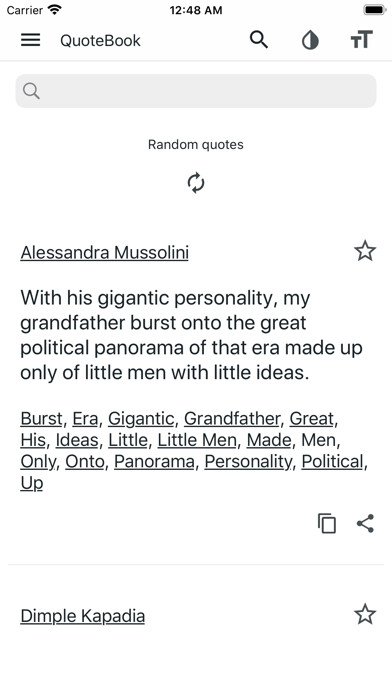Select the Grandfather tag
The image size is (392, 696).
[x=232, y=419]
